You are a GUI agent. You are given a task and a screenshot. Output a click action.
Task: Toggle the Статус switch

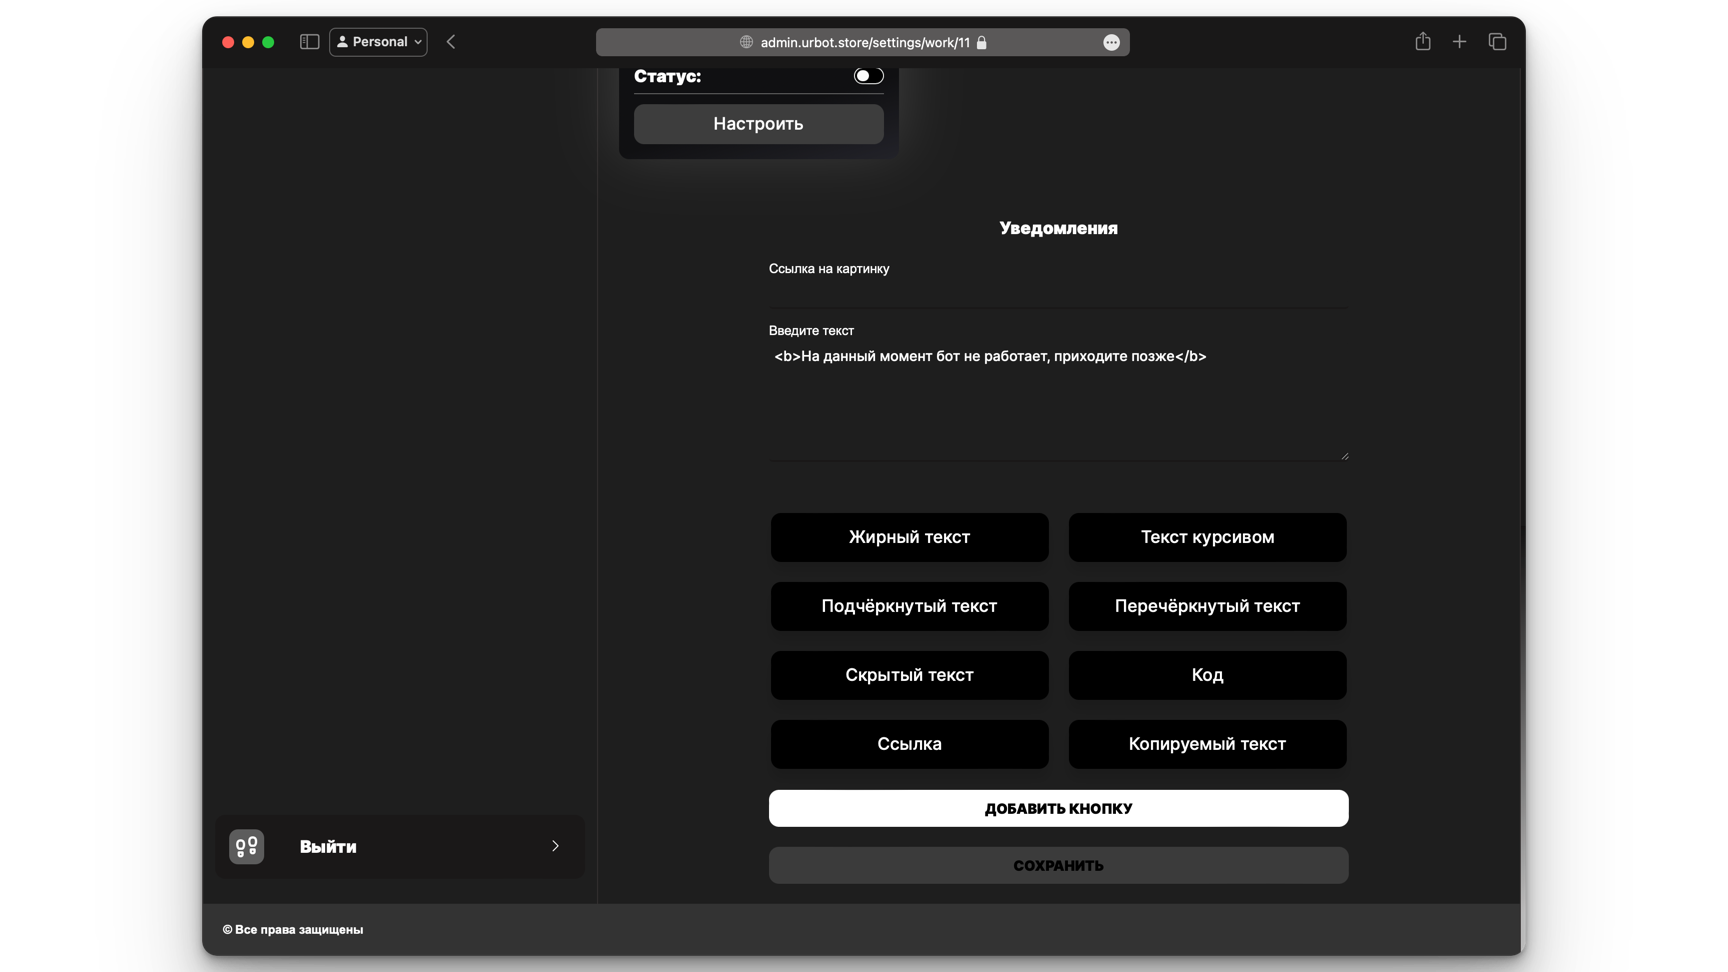coord(868,76)
